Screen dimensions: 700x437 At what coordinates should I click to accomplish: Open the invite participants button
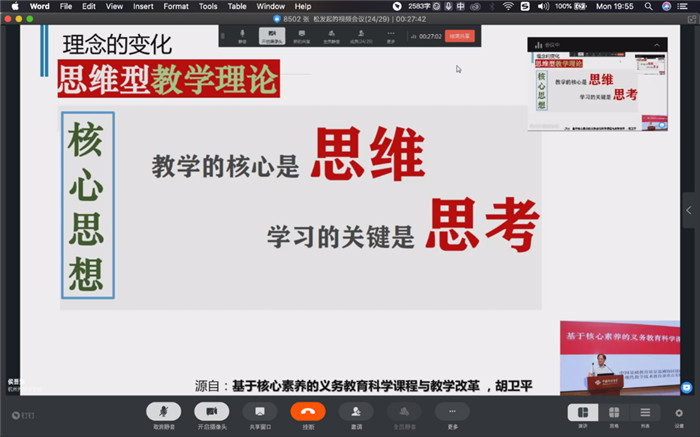coord(356,412)
